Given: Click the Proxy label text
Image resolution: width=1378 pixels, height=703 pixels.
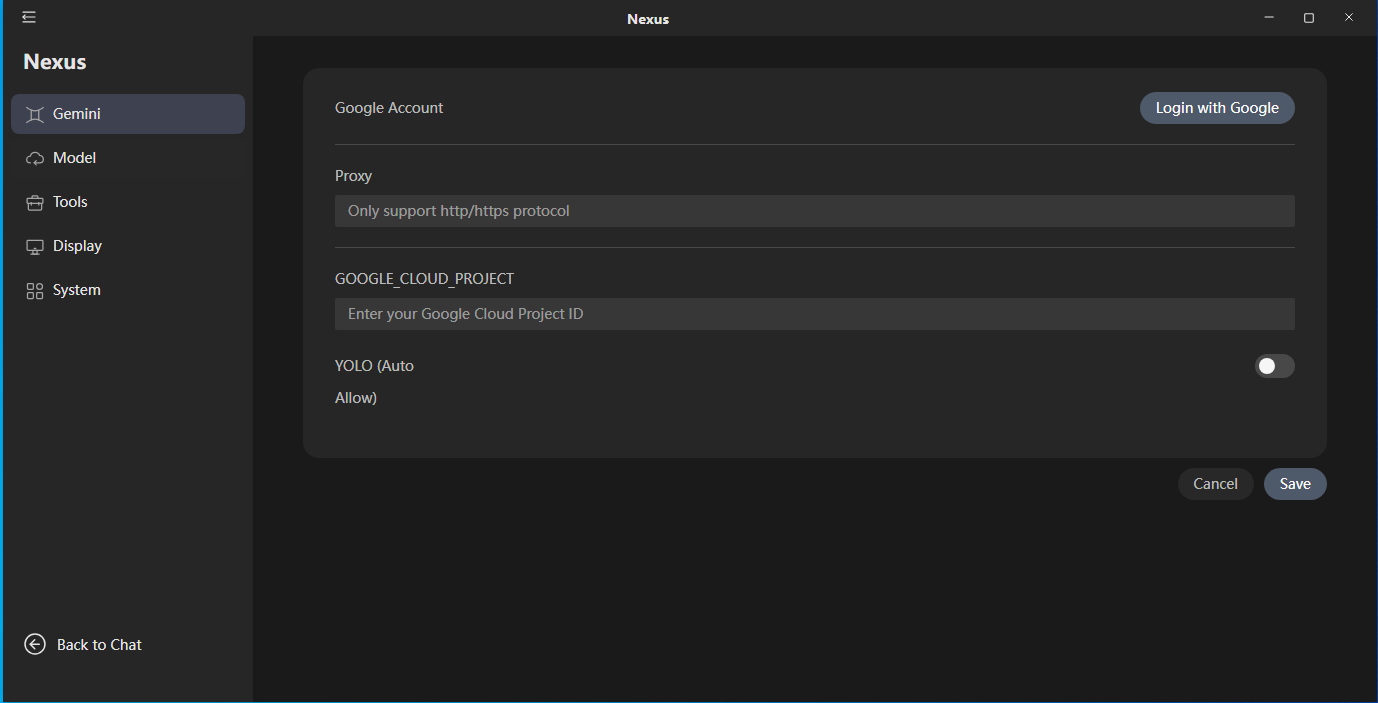Looking at the screenshot, I should 353,176.
